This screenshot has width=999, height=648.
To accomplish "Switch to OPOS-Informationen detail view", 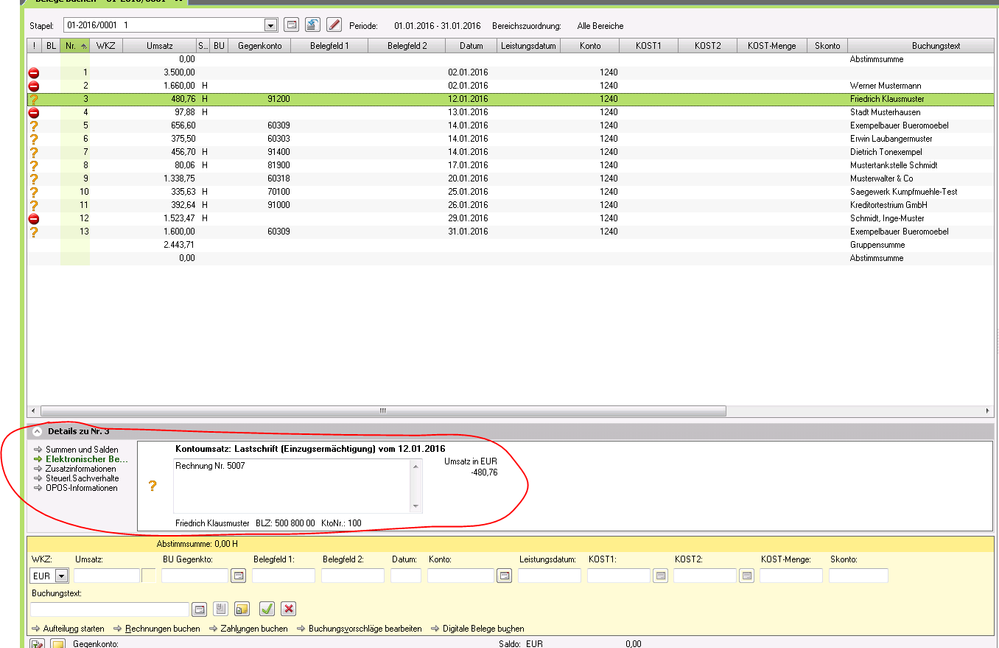I will [x=81, y=488].
